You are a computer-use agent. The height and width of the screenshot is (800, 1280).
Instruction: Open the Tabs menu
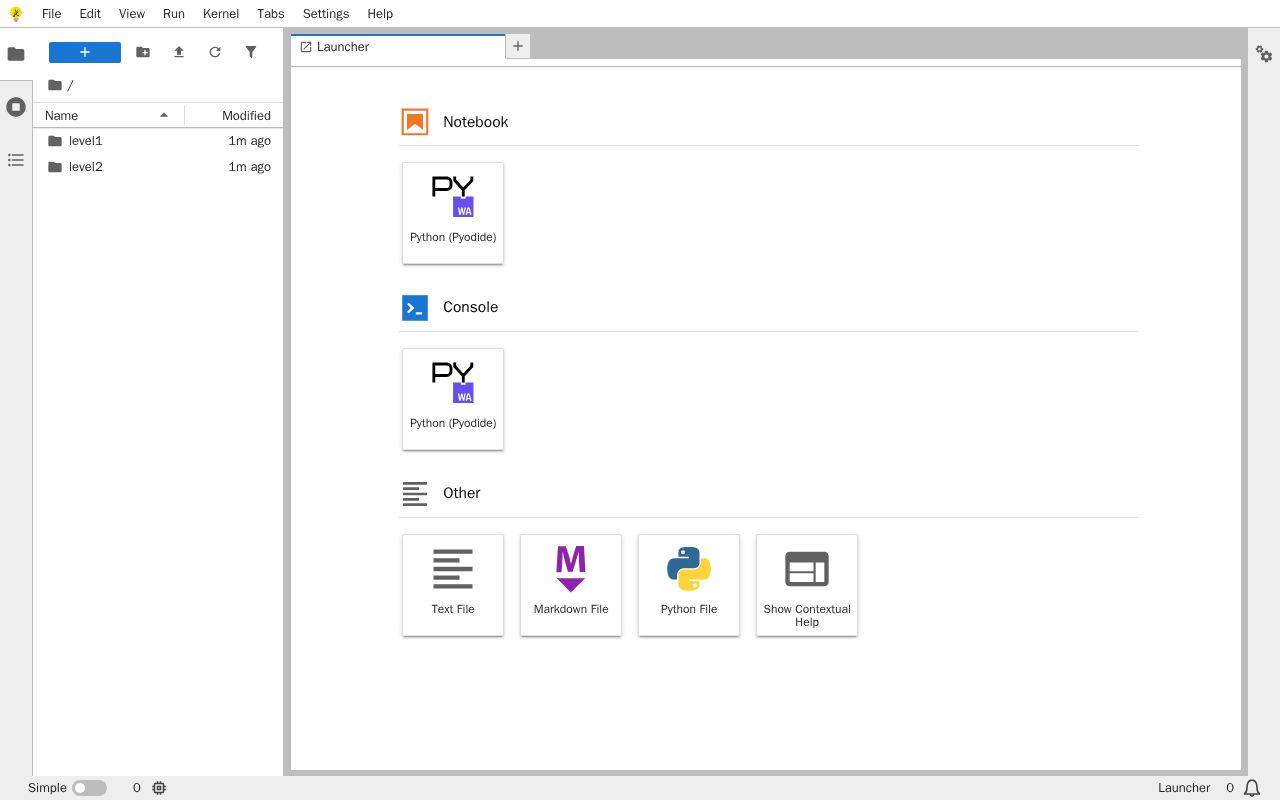tap(271, 14)
